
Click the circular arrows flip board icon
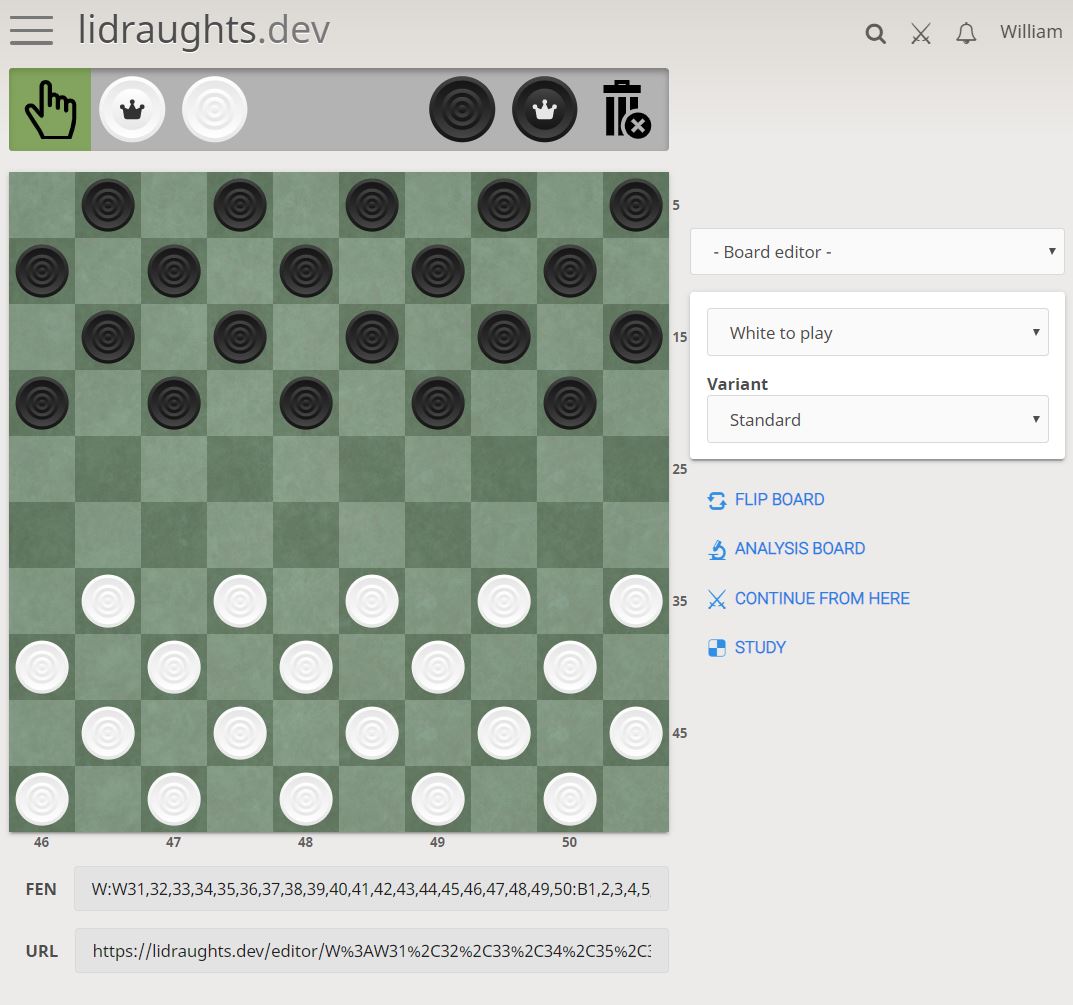(x=717, y=499)
